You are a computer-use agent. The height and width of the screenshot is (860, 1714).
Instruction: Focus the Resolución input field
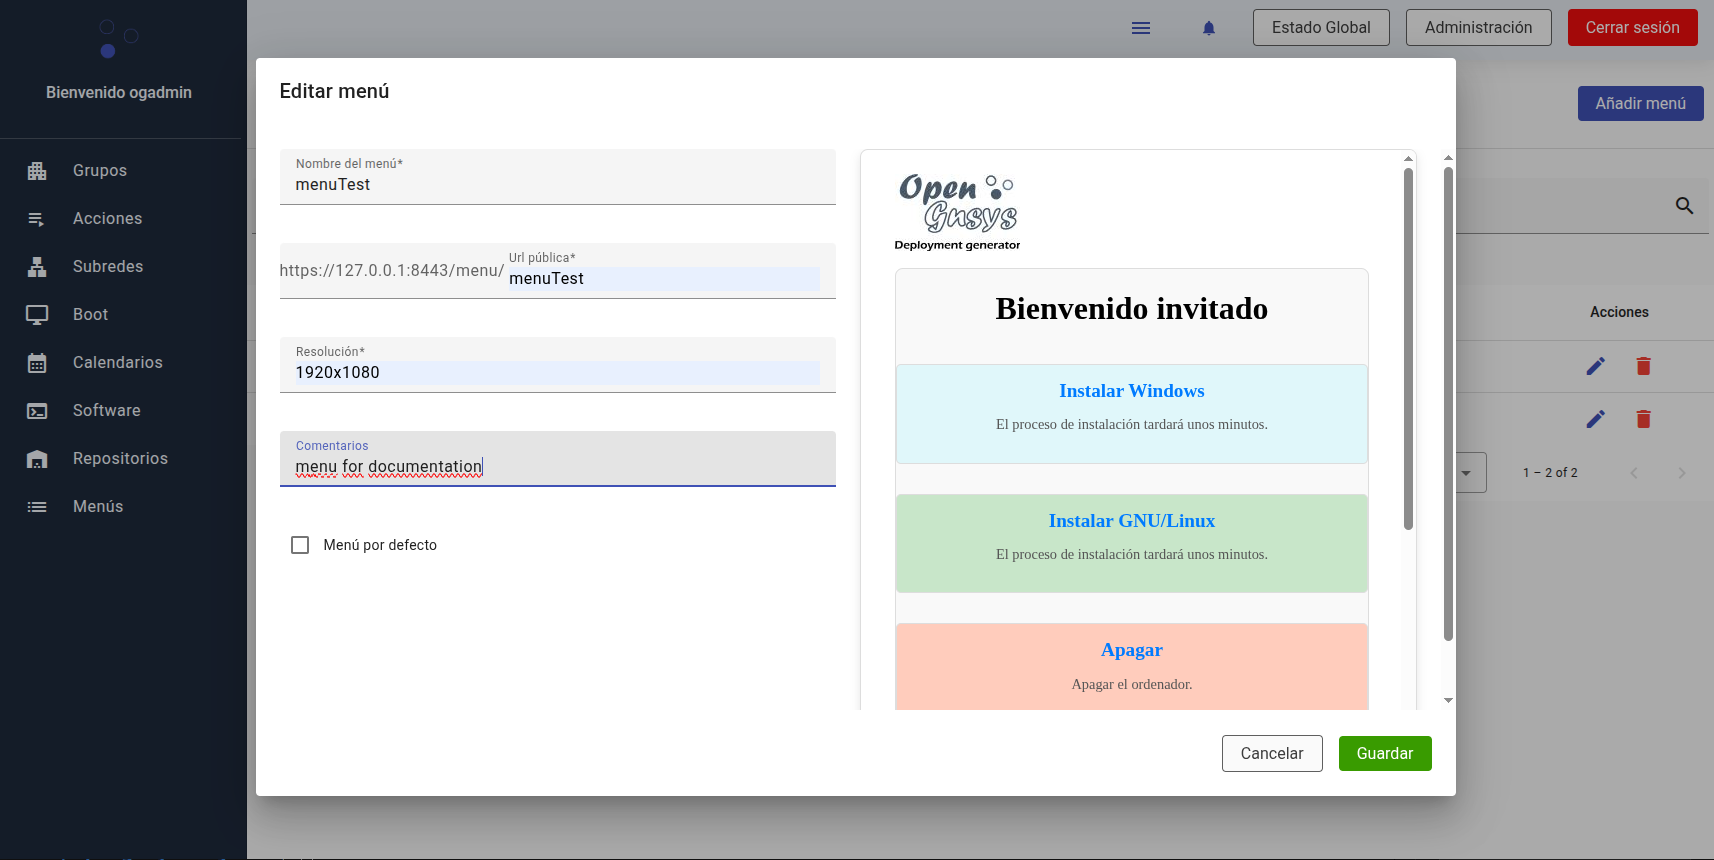point(556,373)
